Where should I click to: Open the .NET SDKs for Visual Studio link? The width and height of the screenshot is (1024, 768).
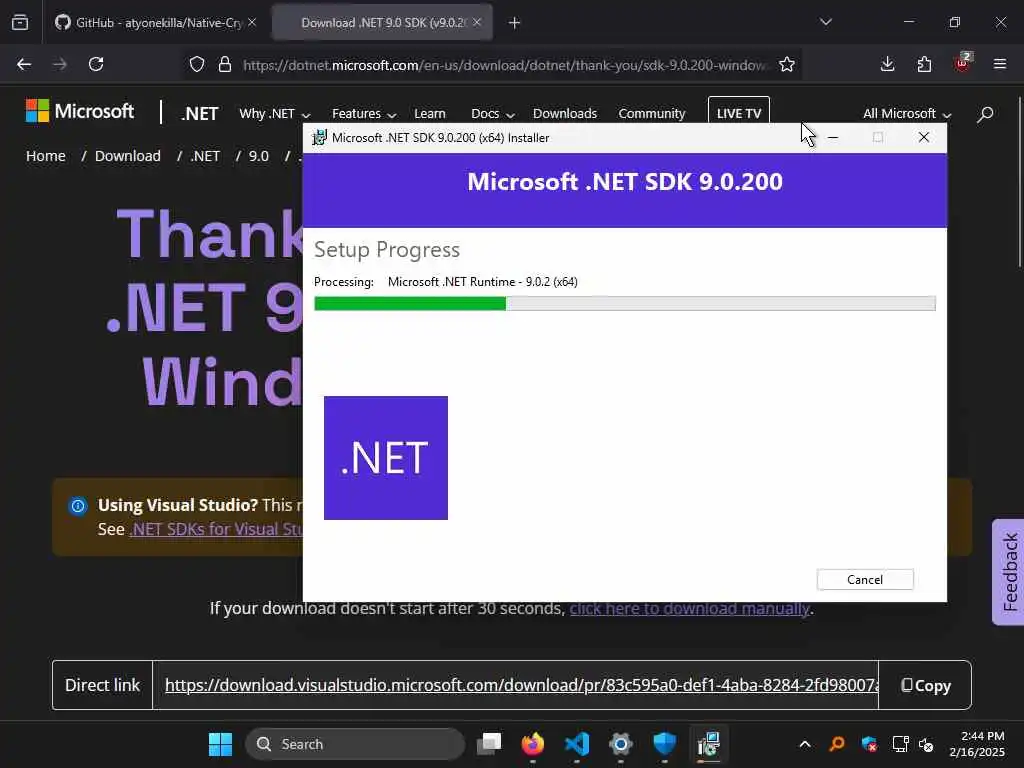coord(216,529)
